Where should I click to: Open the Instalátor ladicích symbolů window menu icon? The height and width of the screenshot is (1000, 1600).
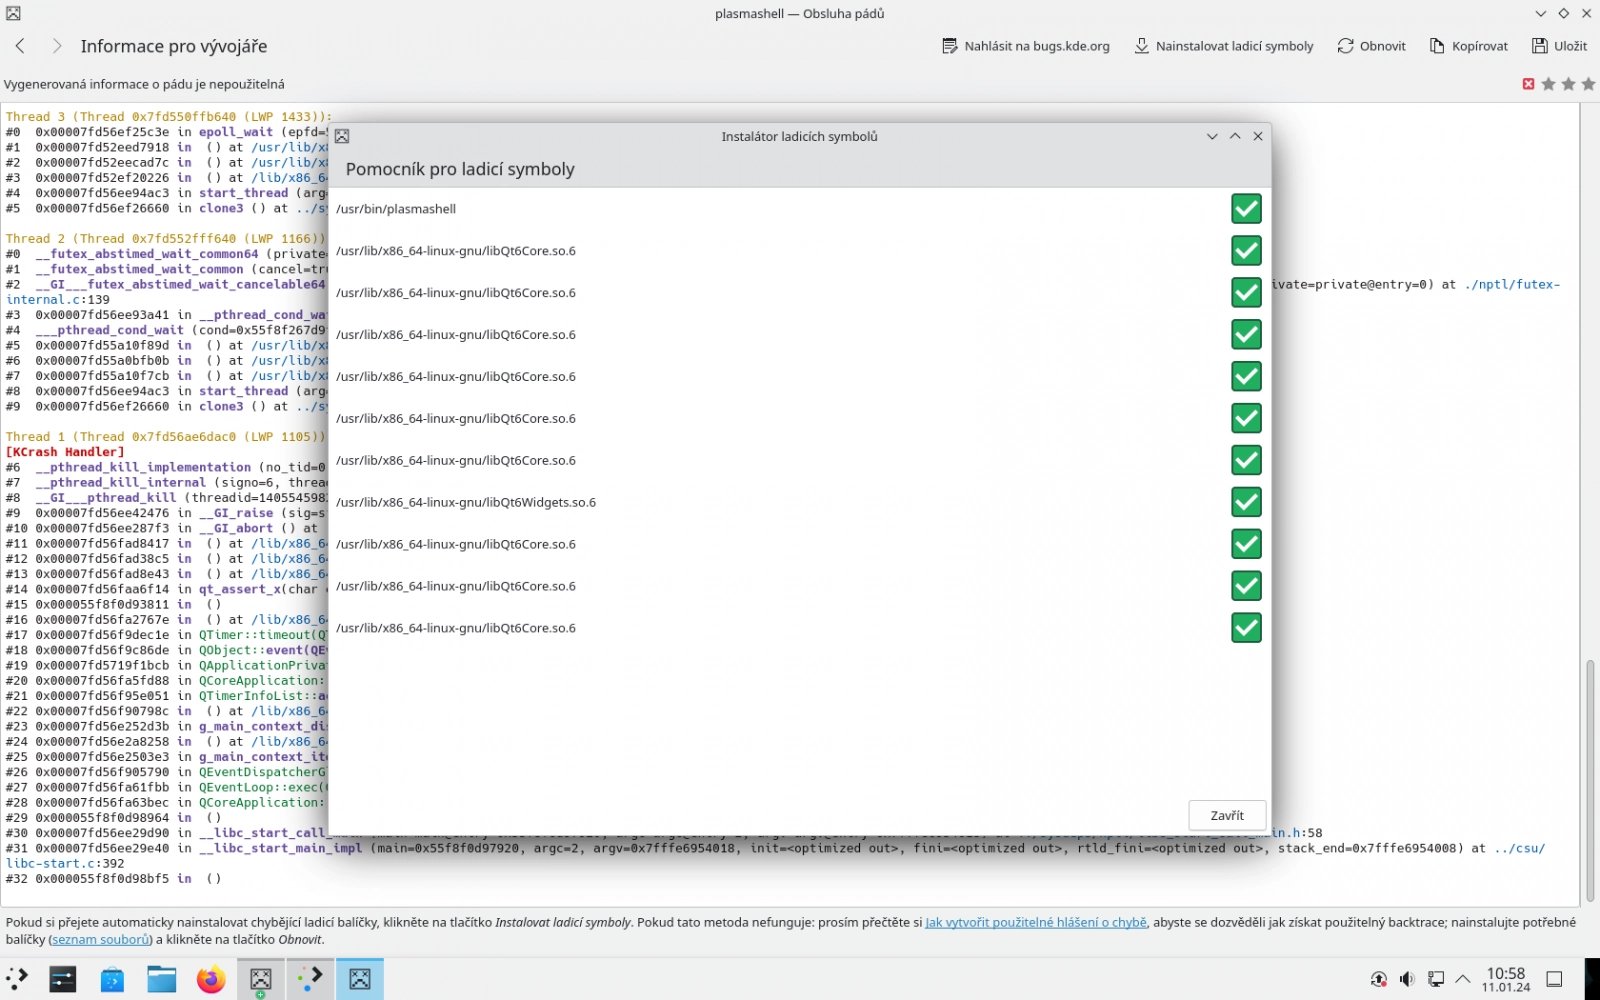342,136
